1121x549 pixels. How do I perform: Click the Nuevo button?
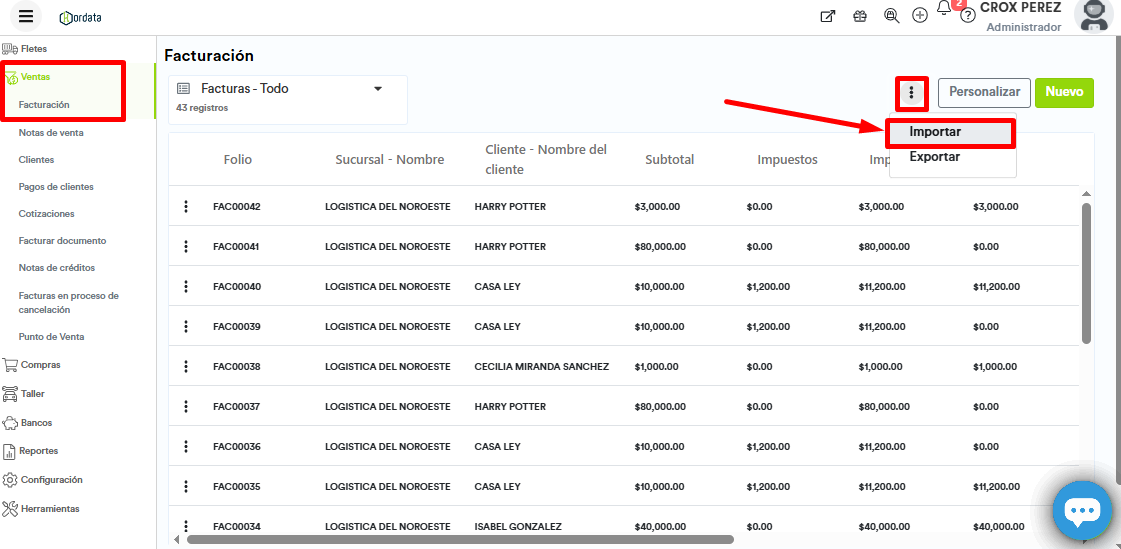1064,92
